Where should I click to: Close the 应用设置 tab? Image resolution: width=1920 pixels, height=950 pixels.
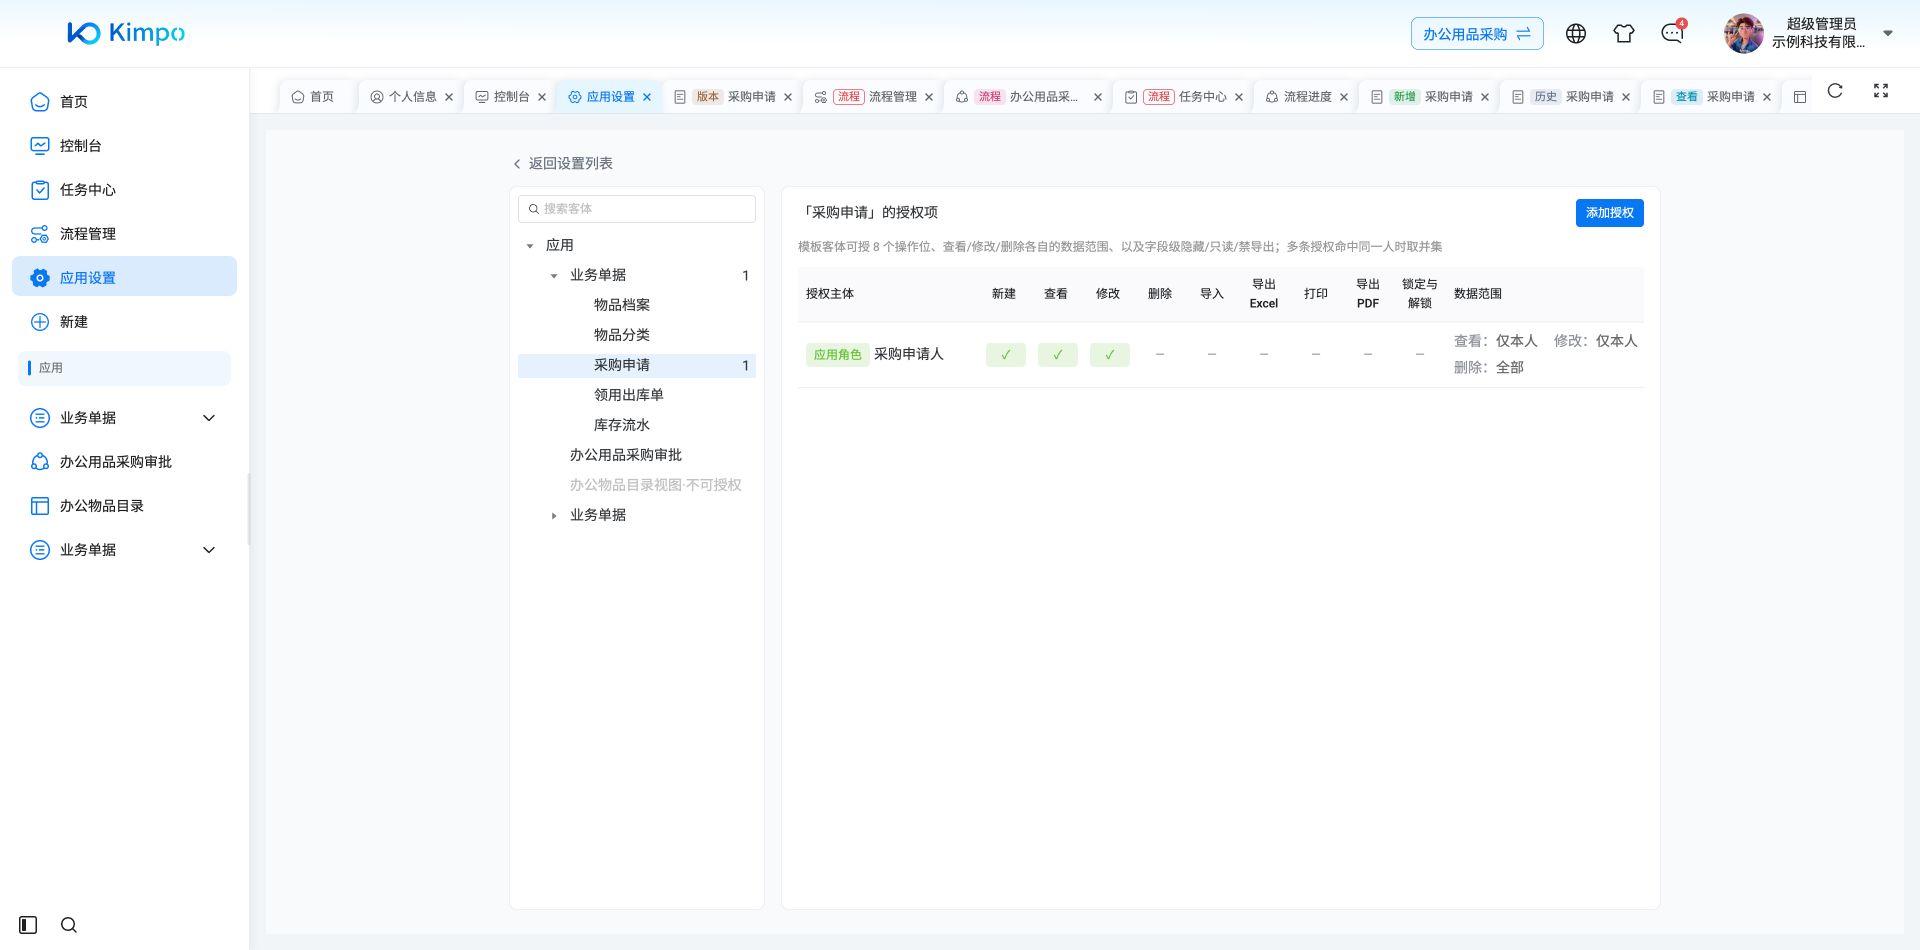point(647,97)
